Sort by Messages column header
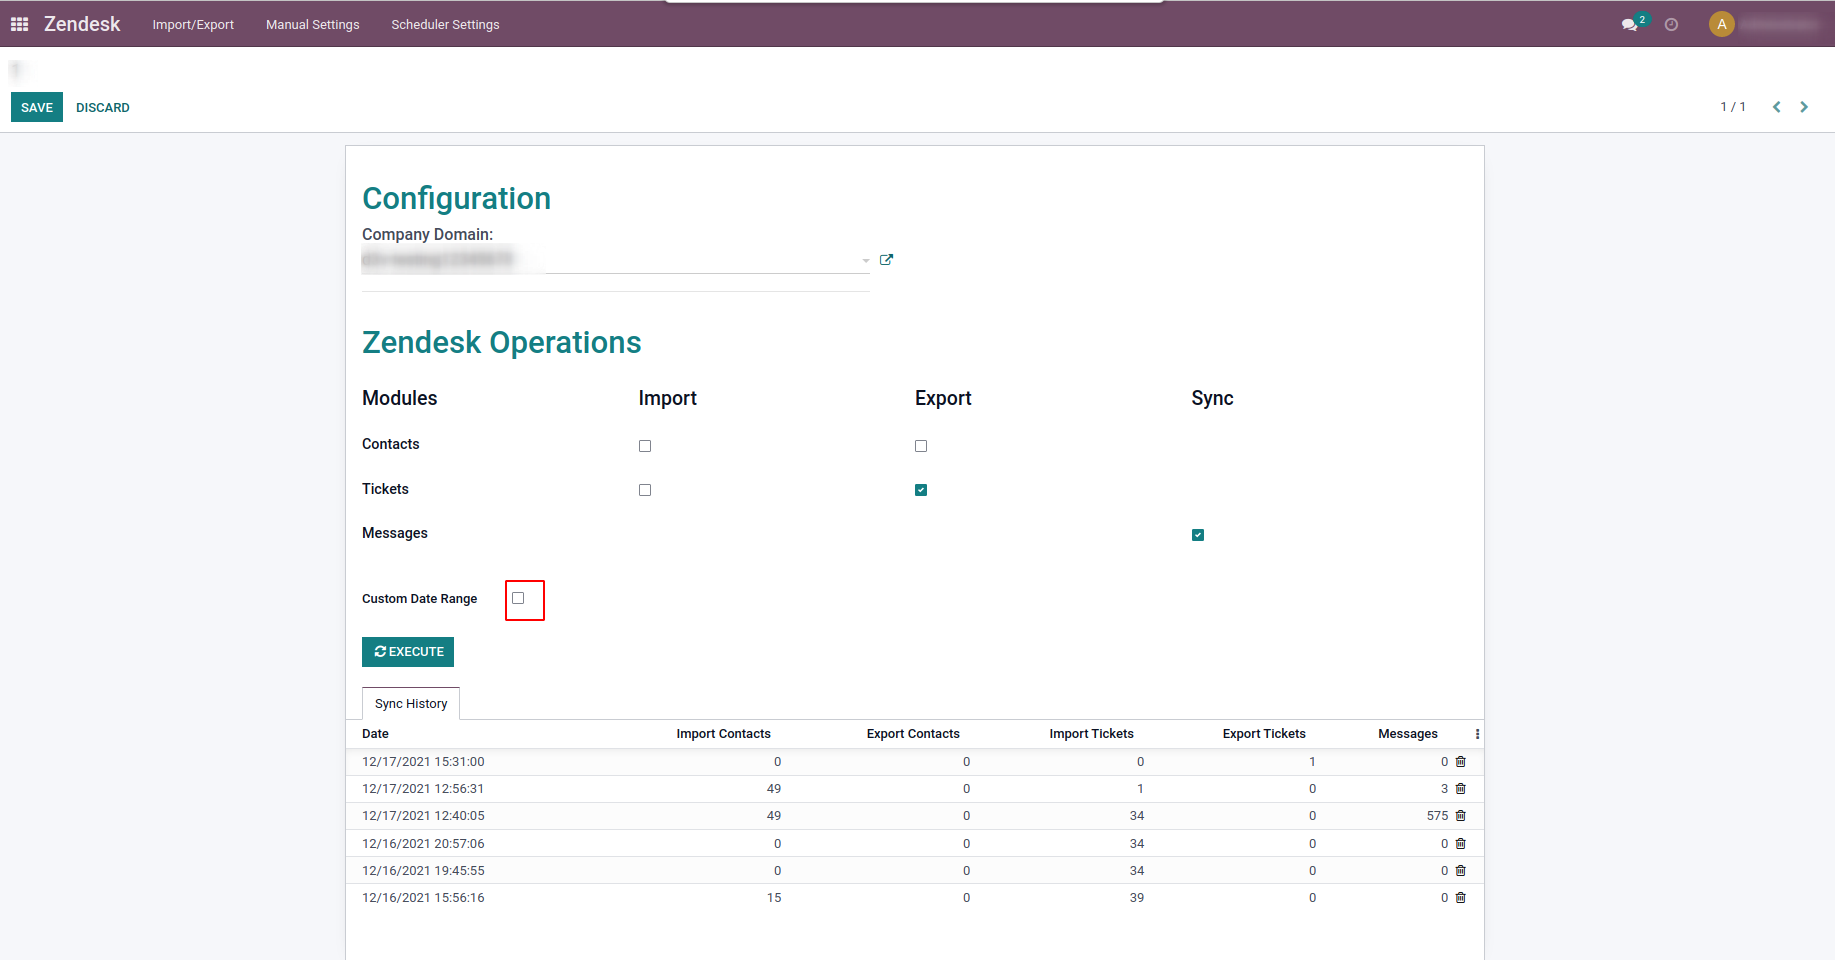The image size is (1835, 960). point(1408,734)
